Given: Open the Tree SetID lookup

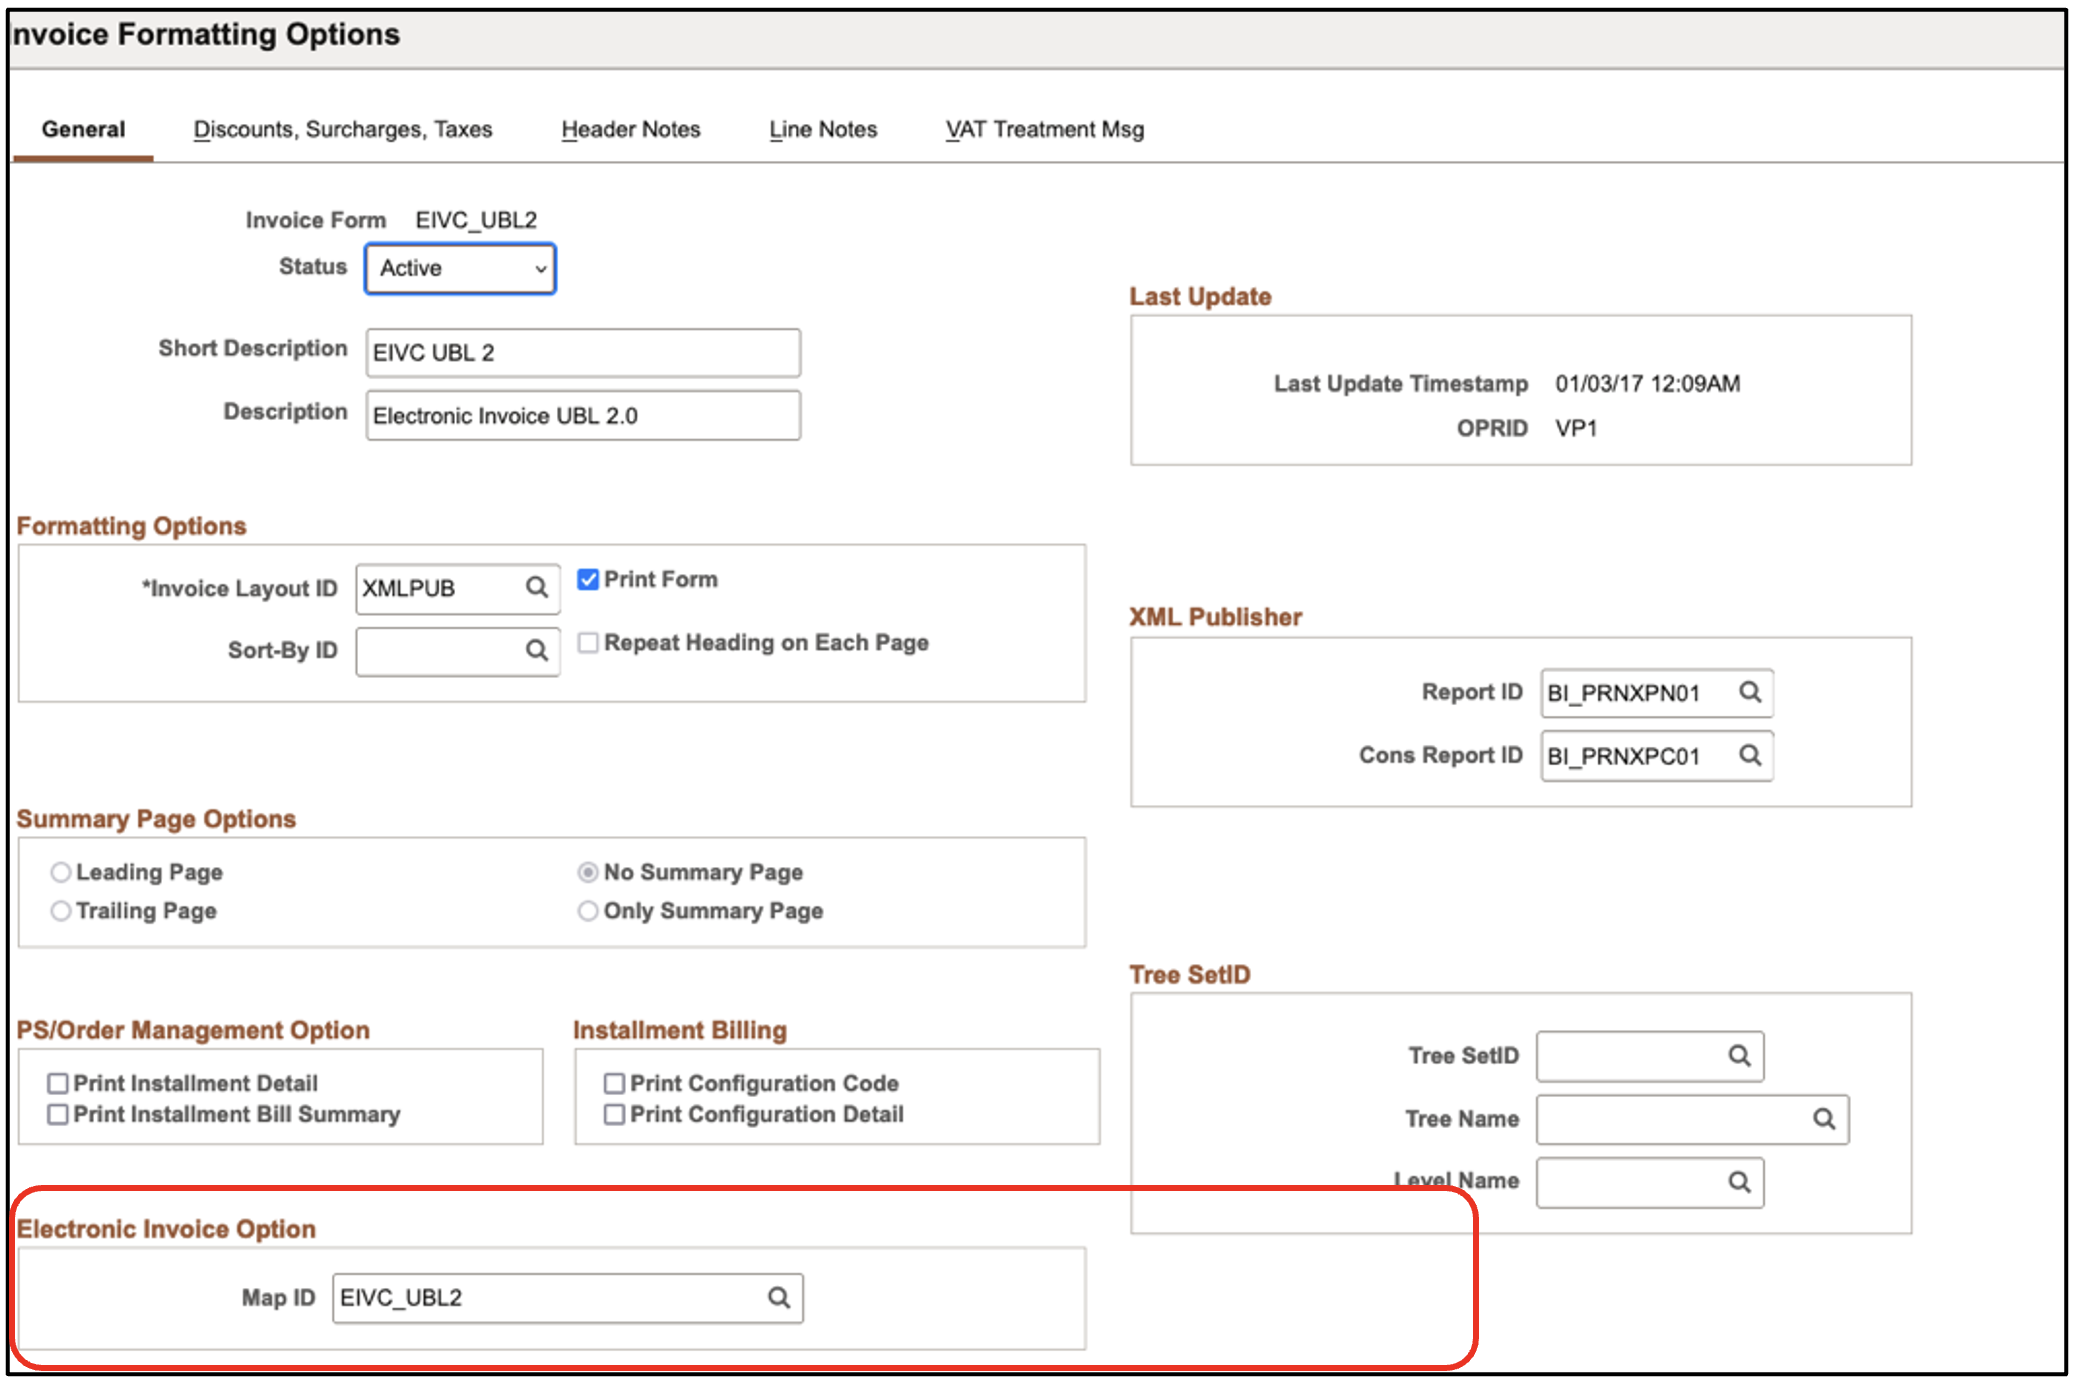Looking at the screenshot, I should pos(1740,1055).
